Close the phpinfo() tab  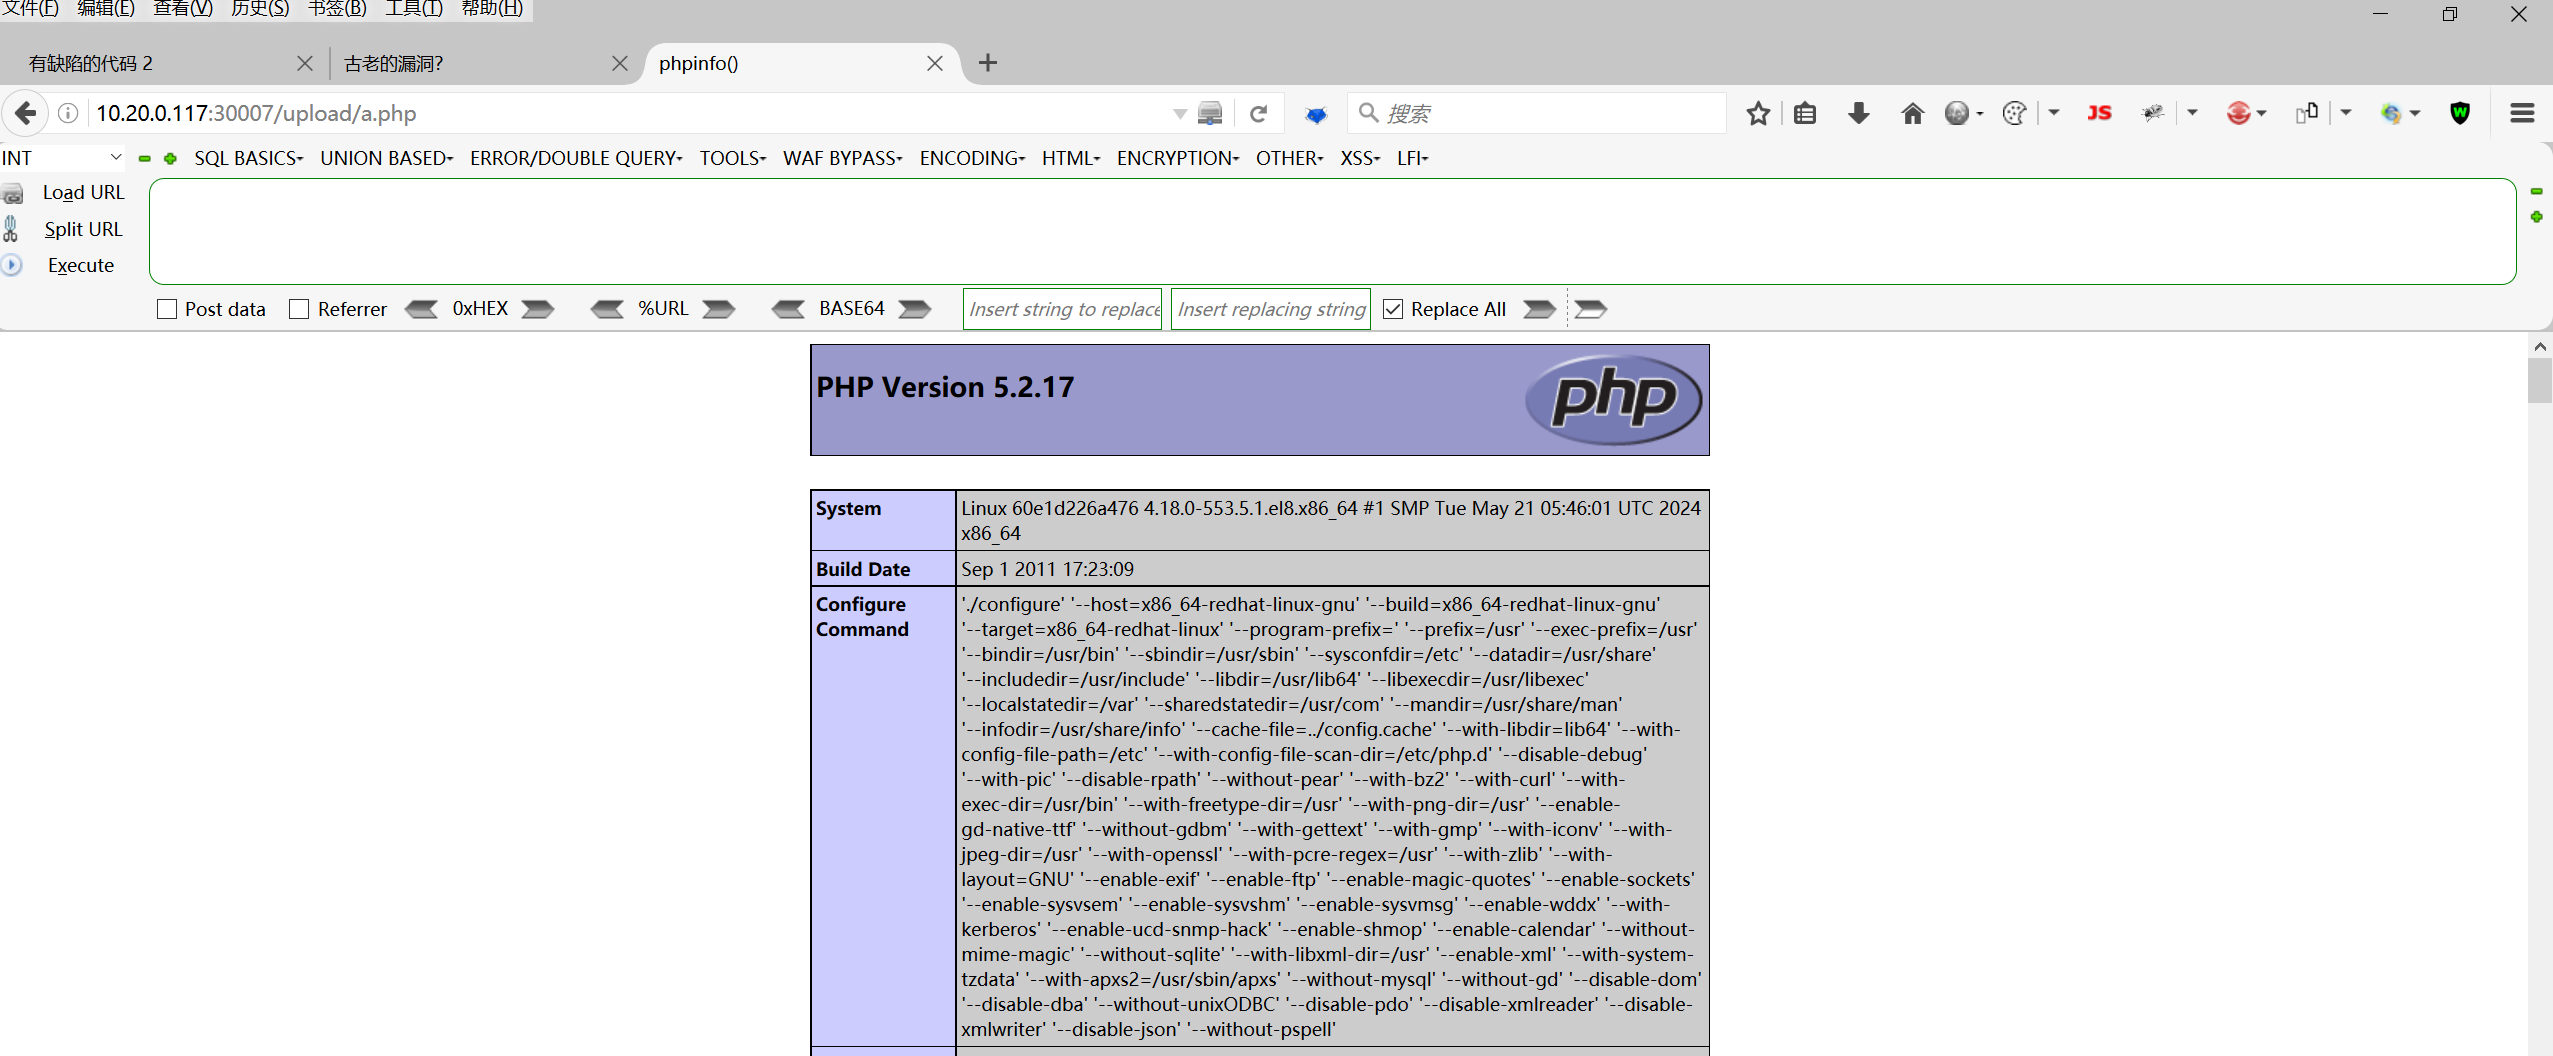(x=935, y=63)
